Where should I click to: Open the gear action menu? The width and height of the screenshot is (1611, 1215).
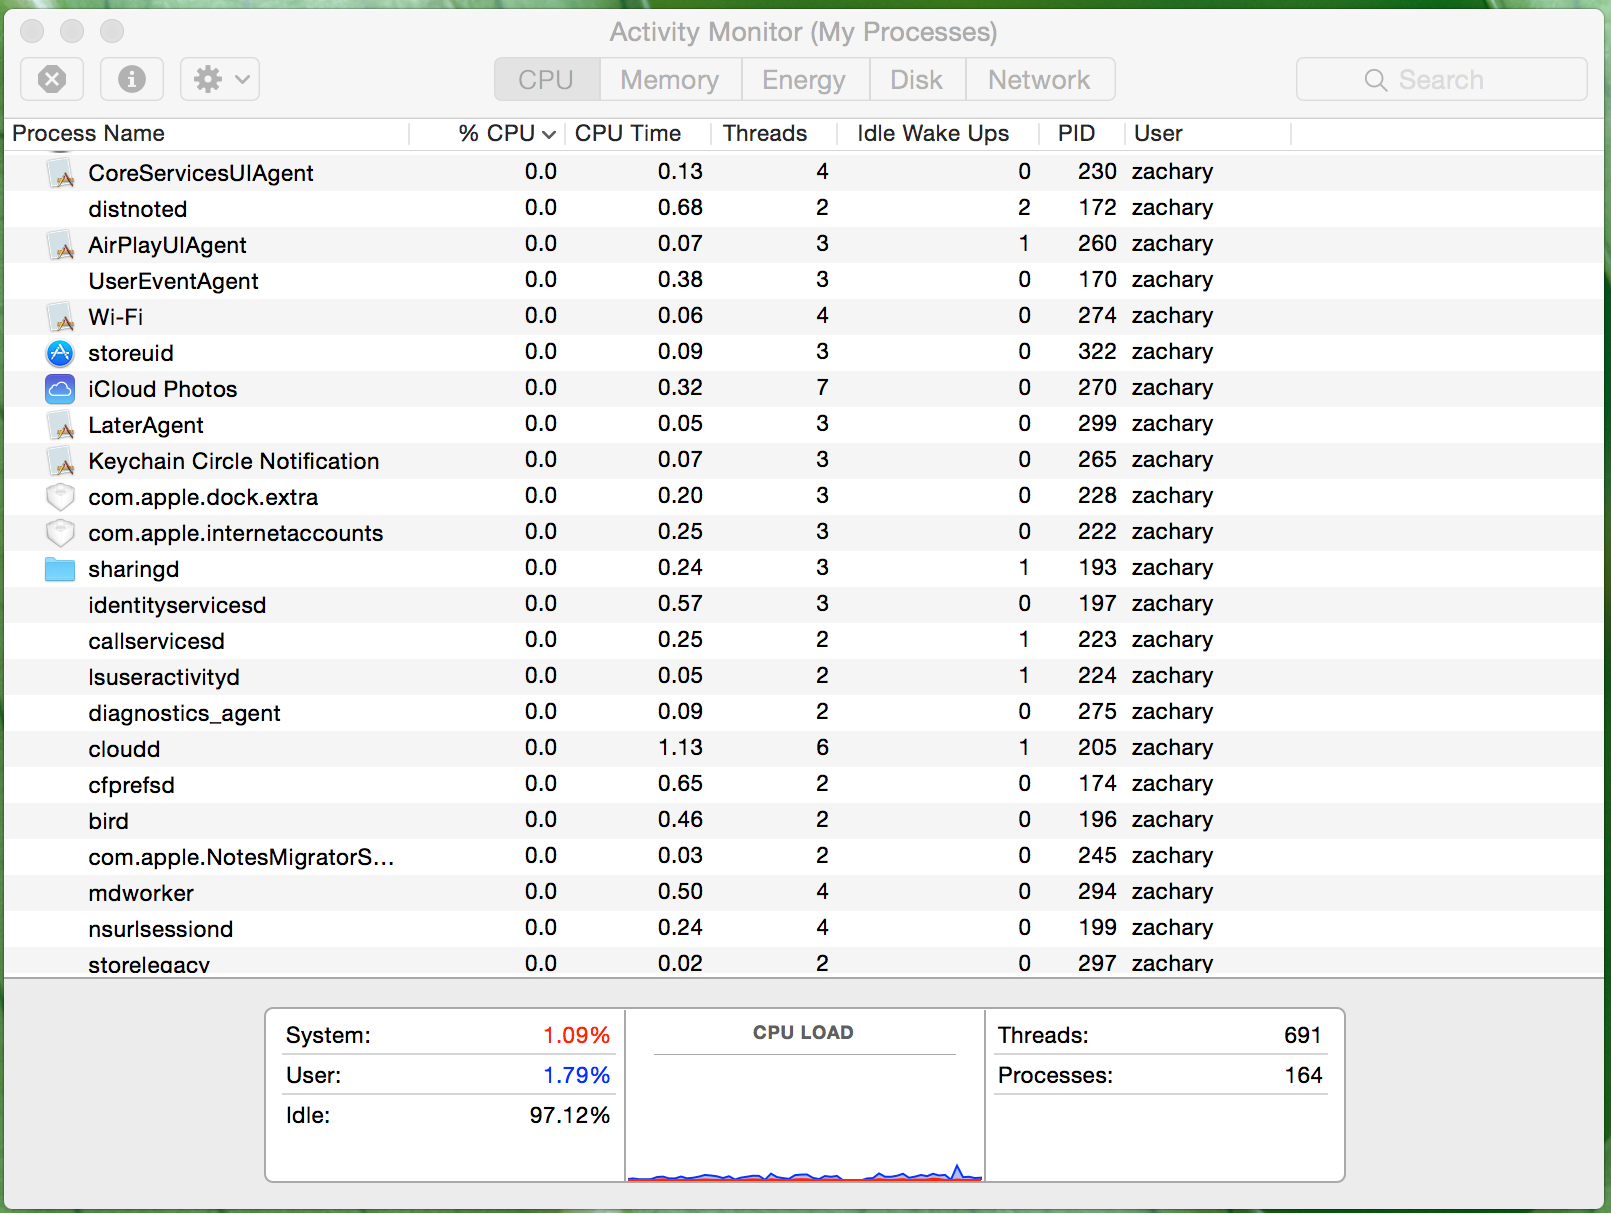(x=220, y=79)
